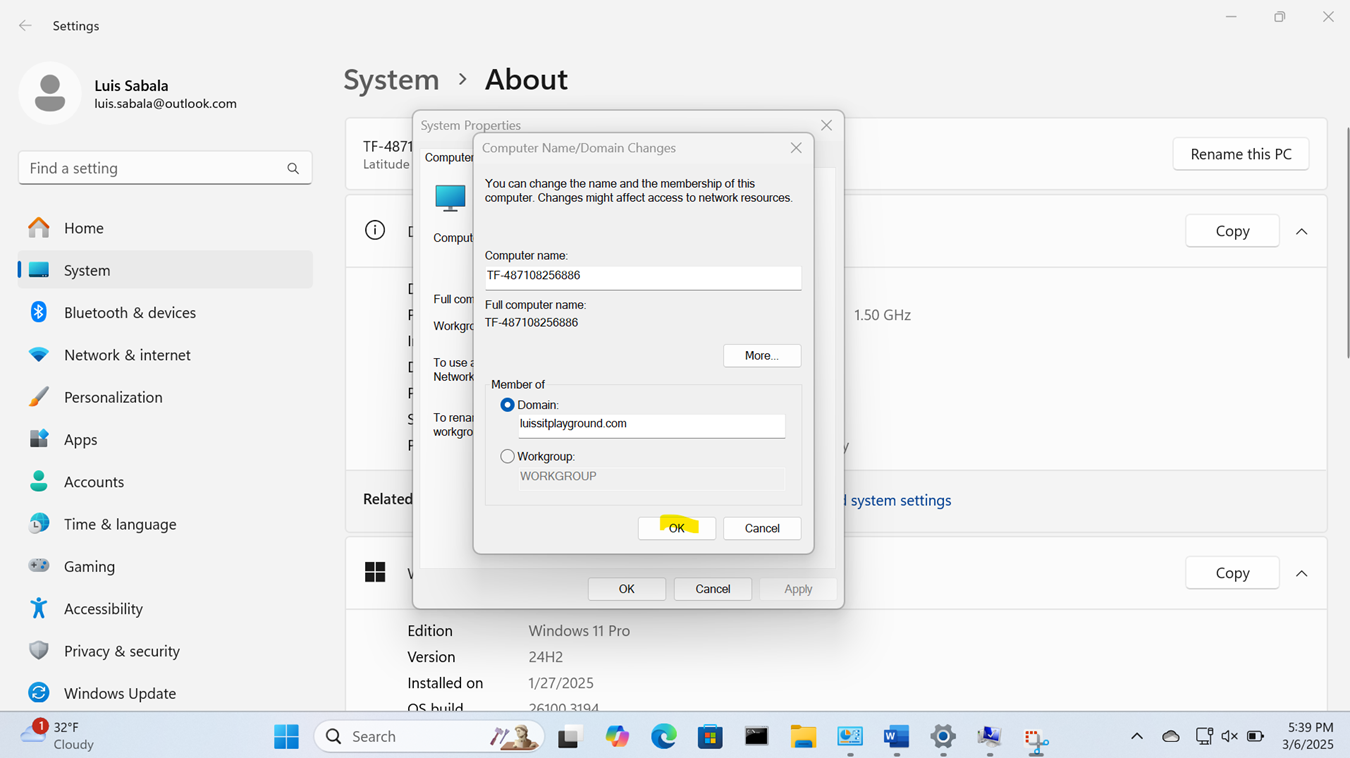Open File Explorer from taskbar

point(803,737)
